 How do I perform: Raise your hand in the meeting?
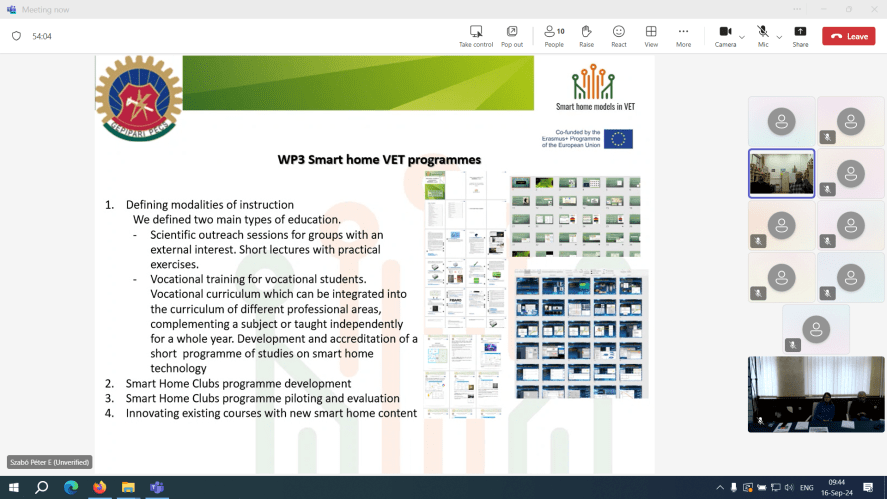coord(587,36)
